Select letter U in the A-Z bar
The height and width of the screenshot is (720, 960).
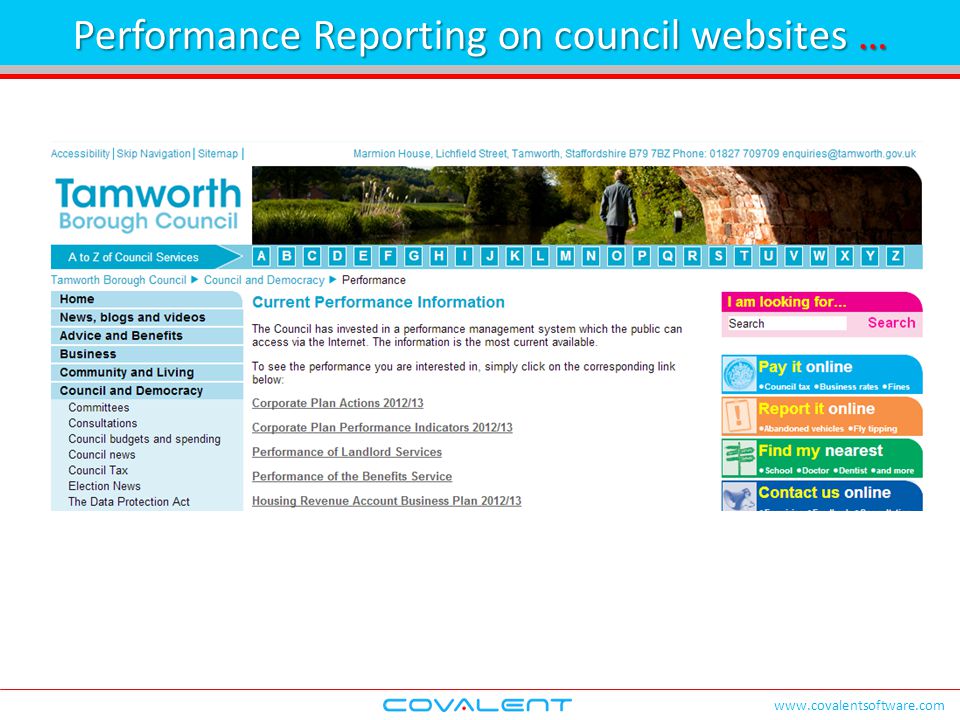tap(768, 256)
